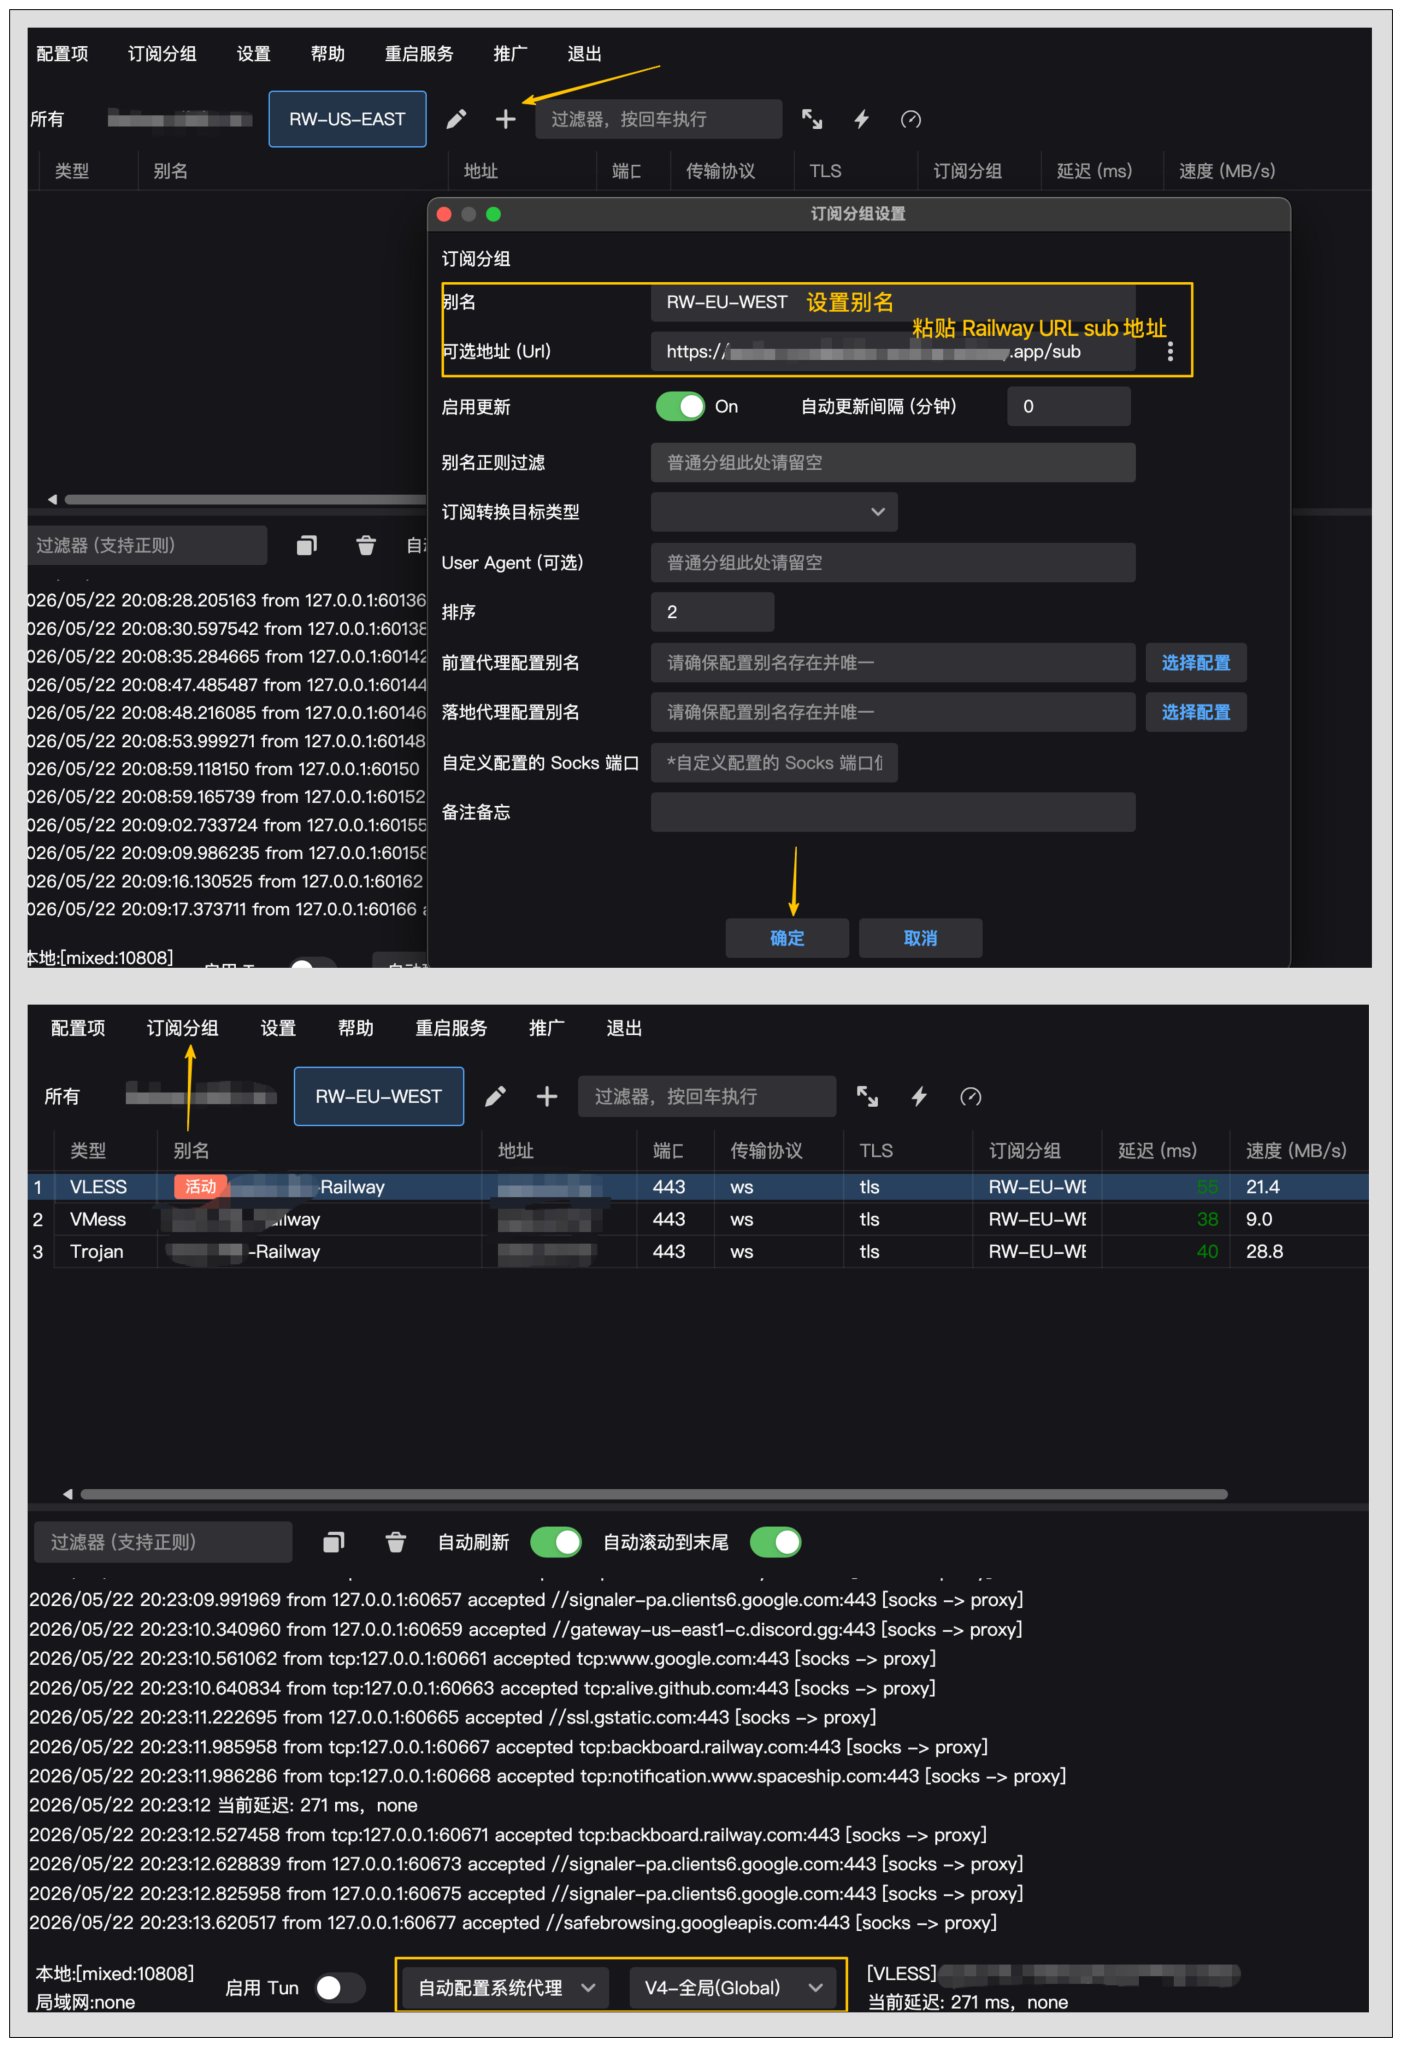This screenshot has height=2048, width=1403.
Task: Click the expand arrows icon in the lower window toolbar
Action: click(867, 1096)
